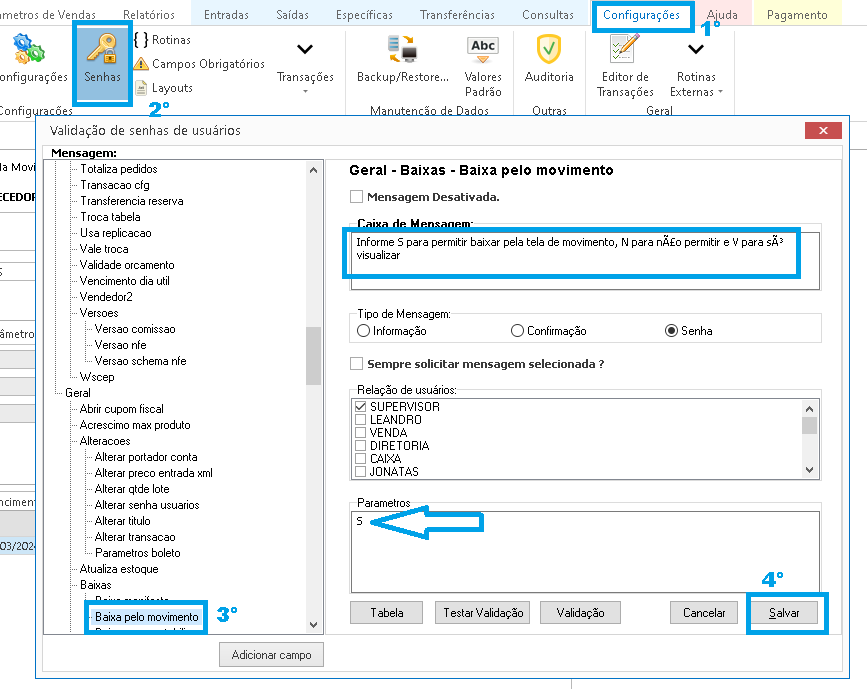The height and width of the screenshot is (689, 867).
Task: Open the Ajuda tab
Action: coord(722,15)
